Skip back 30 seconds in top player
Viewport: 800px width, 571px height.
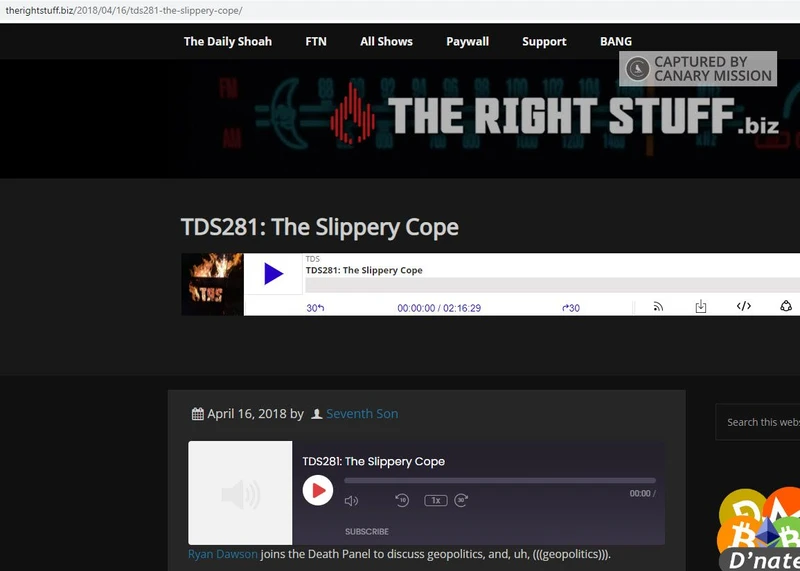[315, 308]
